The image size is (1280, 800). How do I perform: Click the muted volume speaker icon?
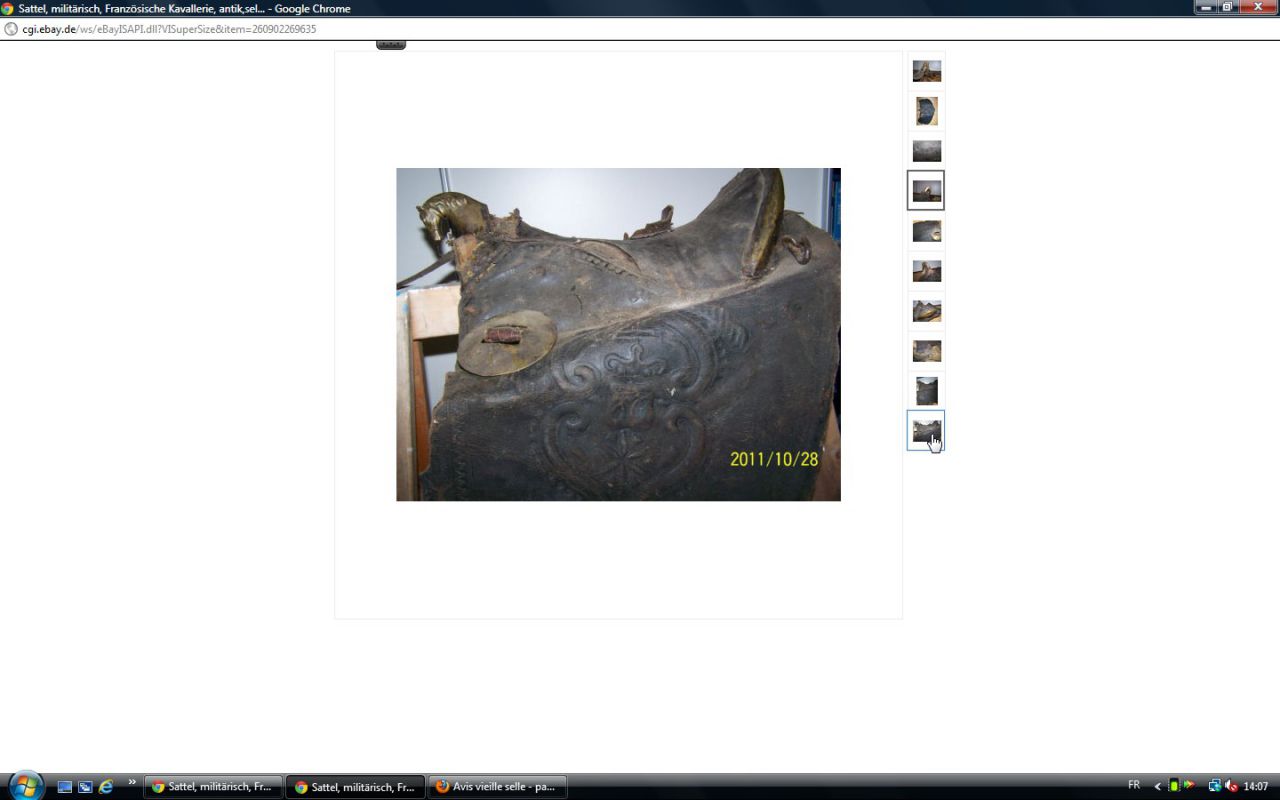(x=1231, y=786)
